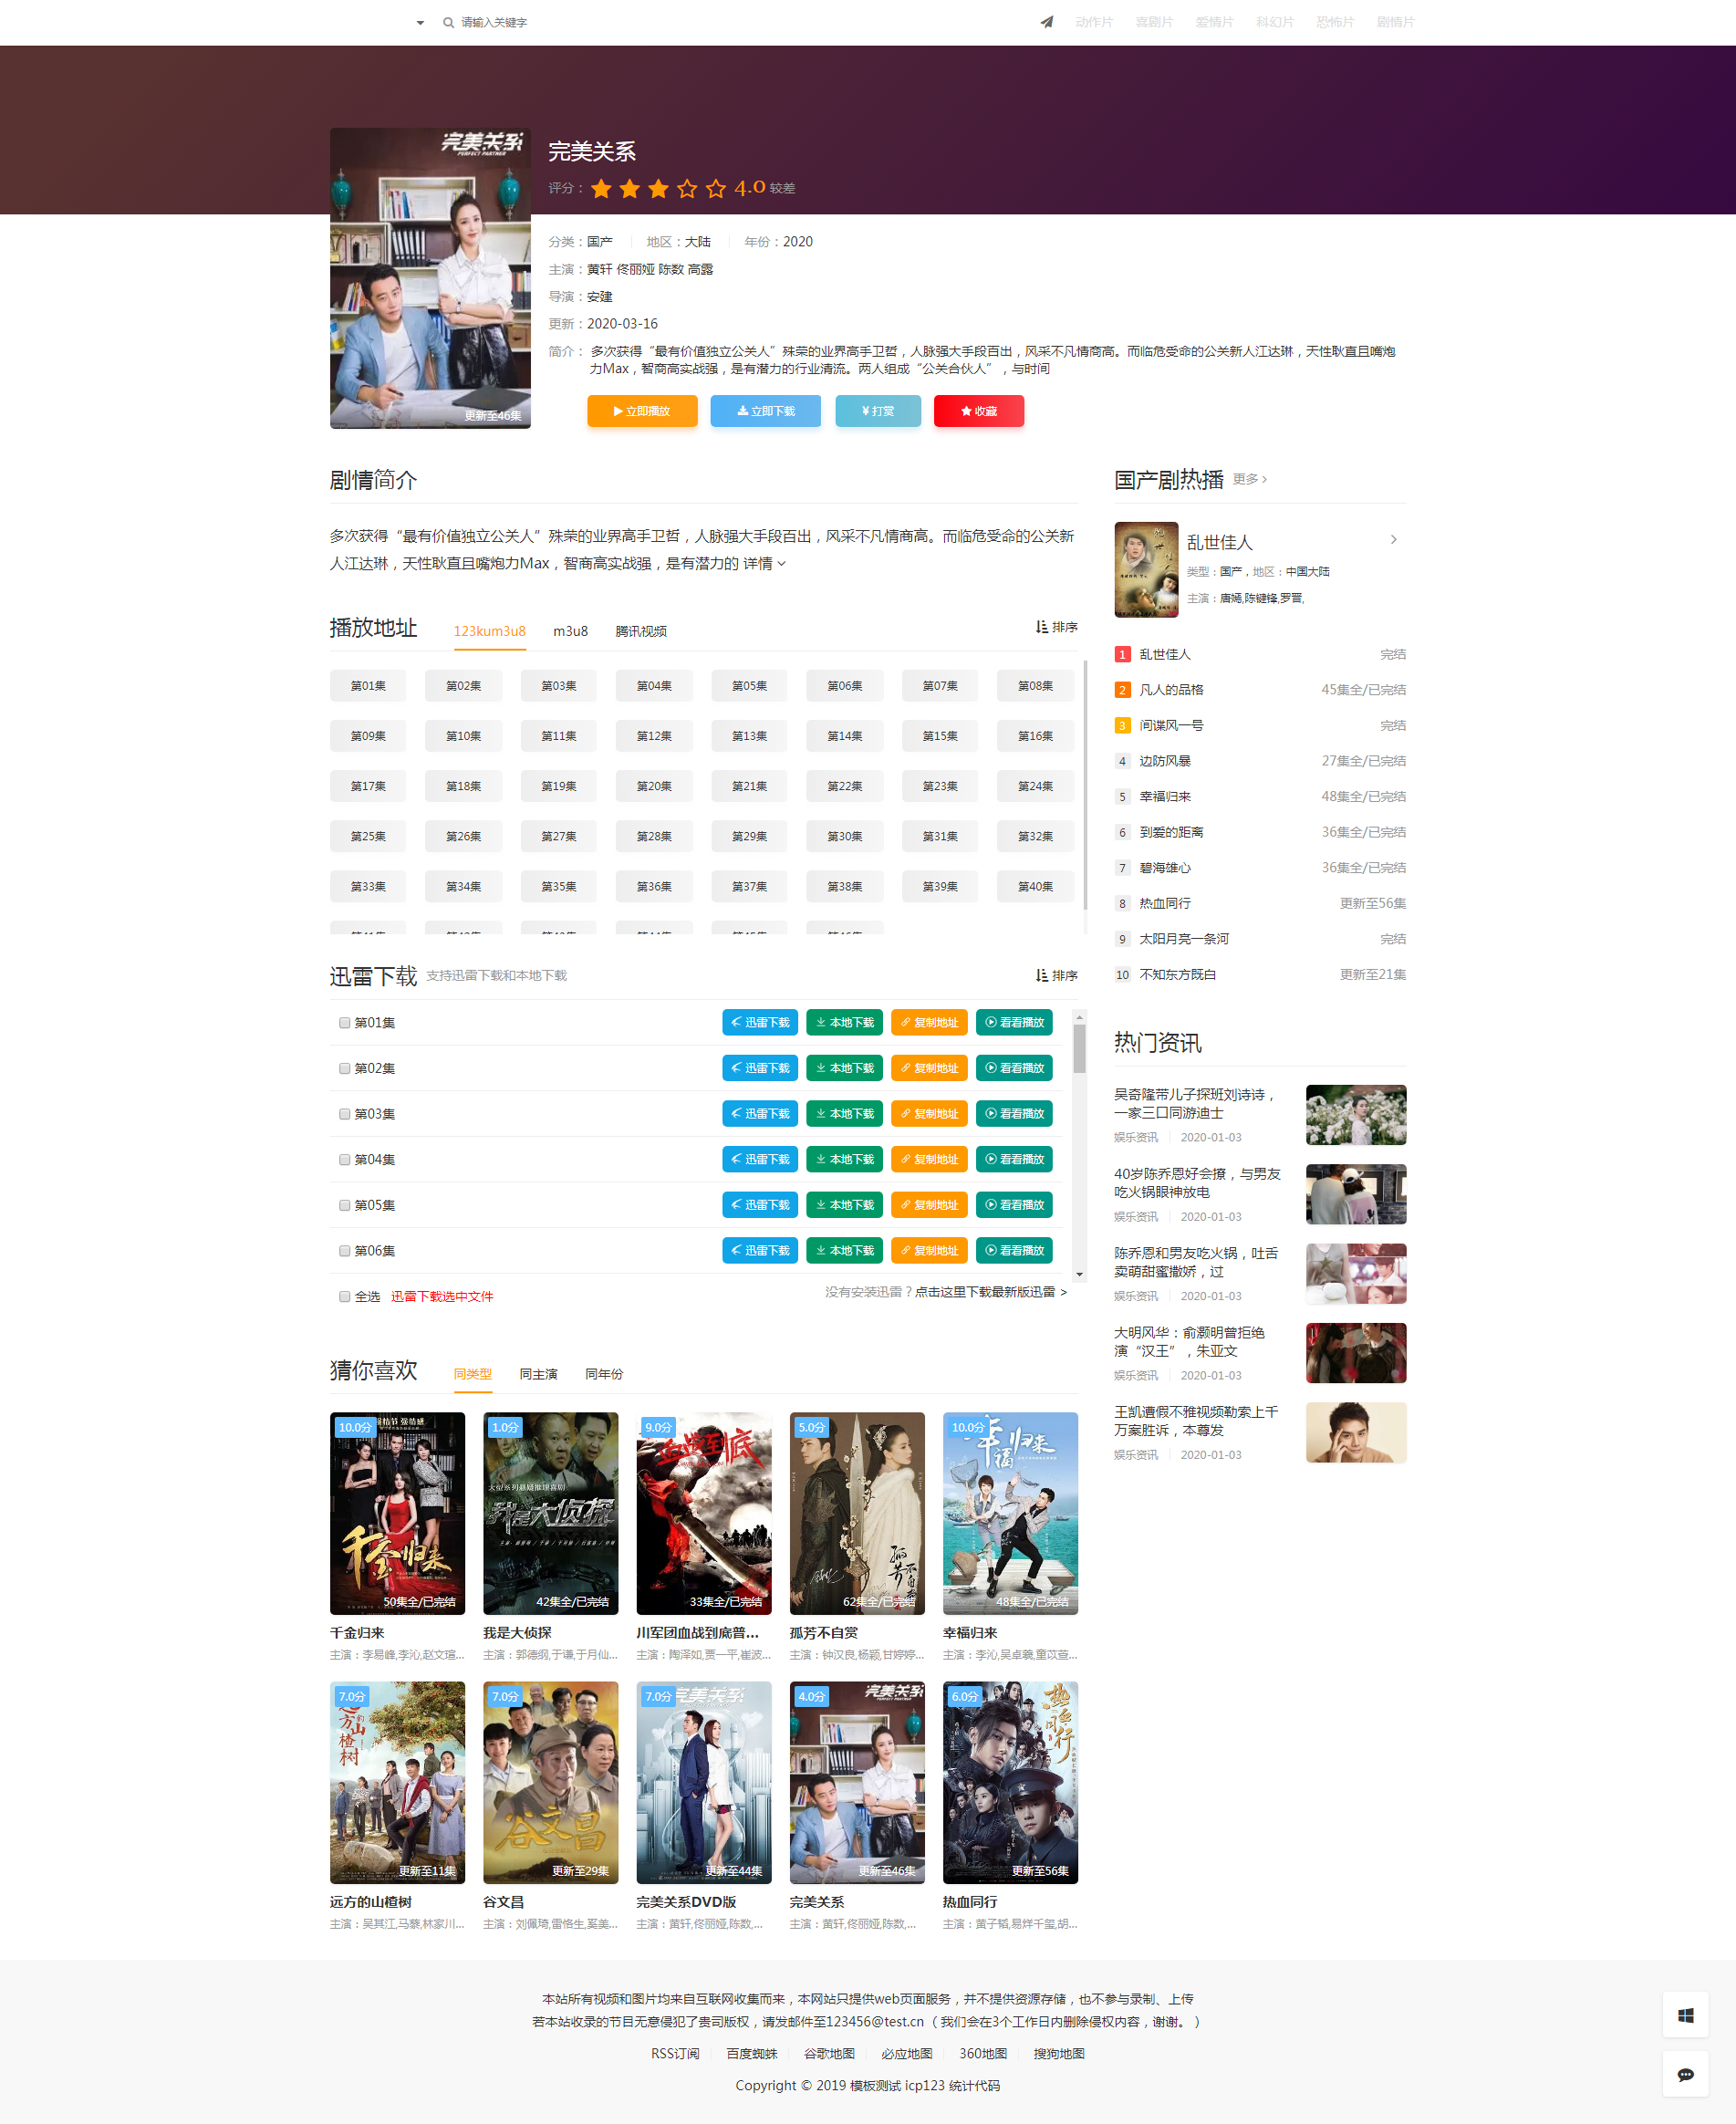Click the paper plane navigation icon
This screenshot has width=1736, height=2124.
[x=1046, y=22]
